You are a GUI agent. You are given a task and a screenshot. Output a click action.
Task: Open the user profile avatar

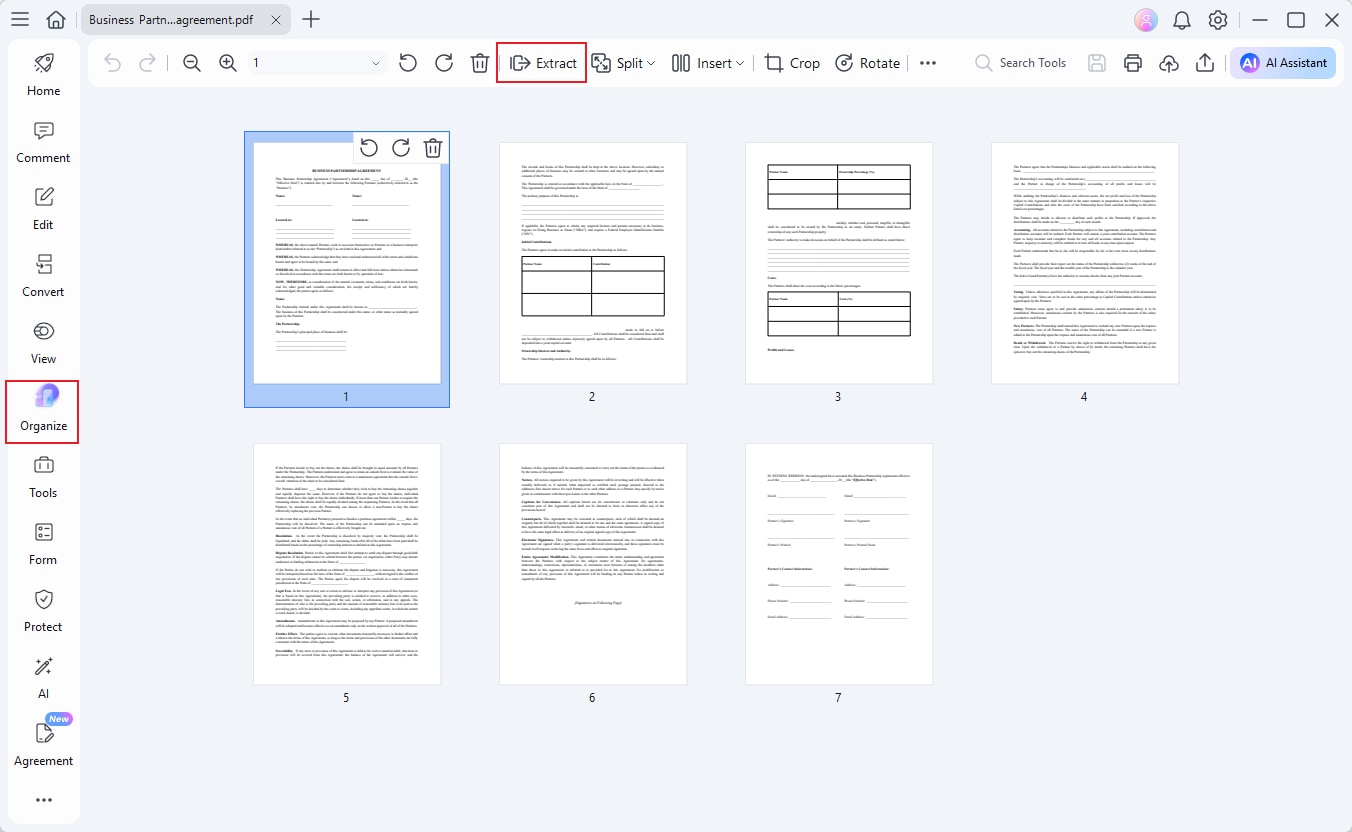pyautogui.click(x=1146, y=20)
